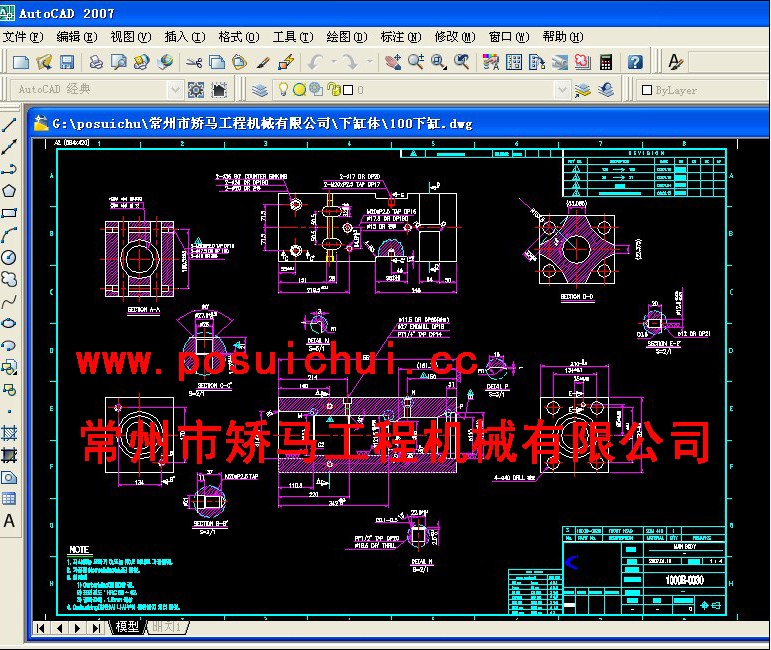Select the Rectangle tool

[x=9, y=213]
